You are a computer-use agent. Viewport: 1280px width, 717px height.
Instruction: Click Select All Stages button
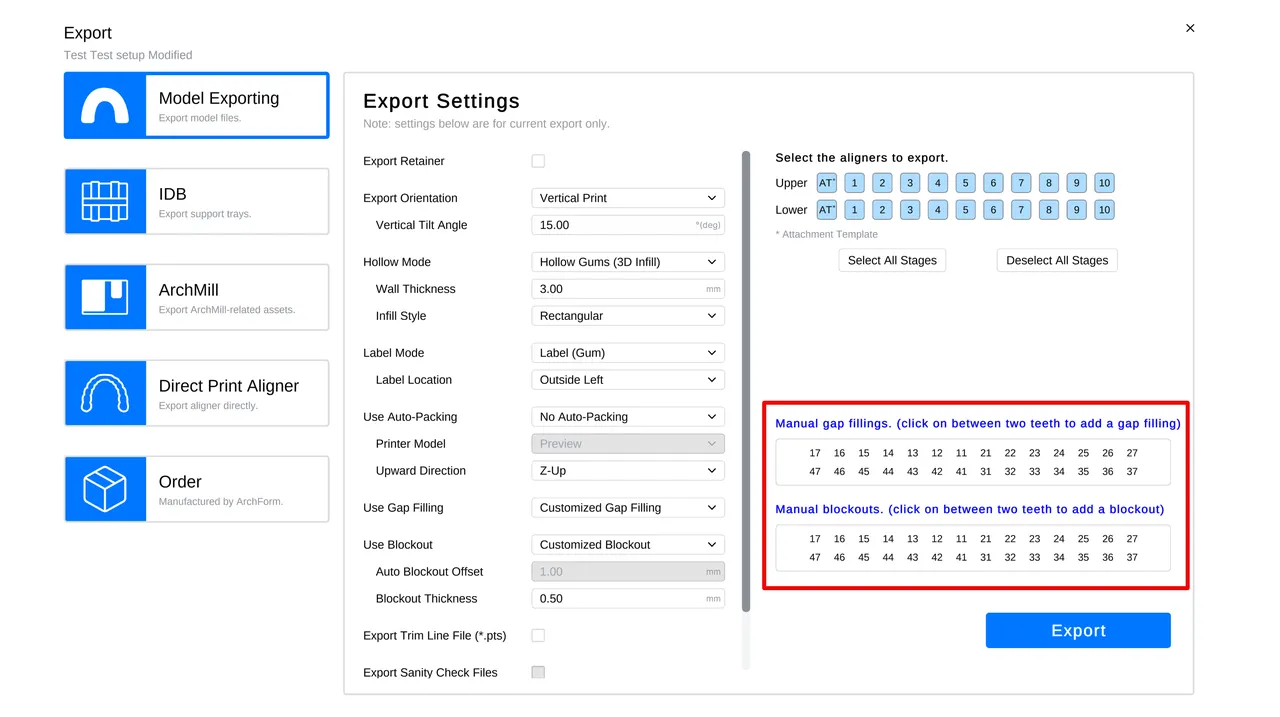pos(892,260)
